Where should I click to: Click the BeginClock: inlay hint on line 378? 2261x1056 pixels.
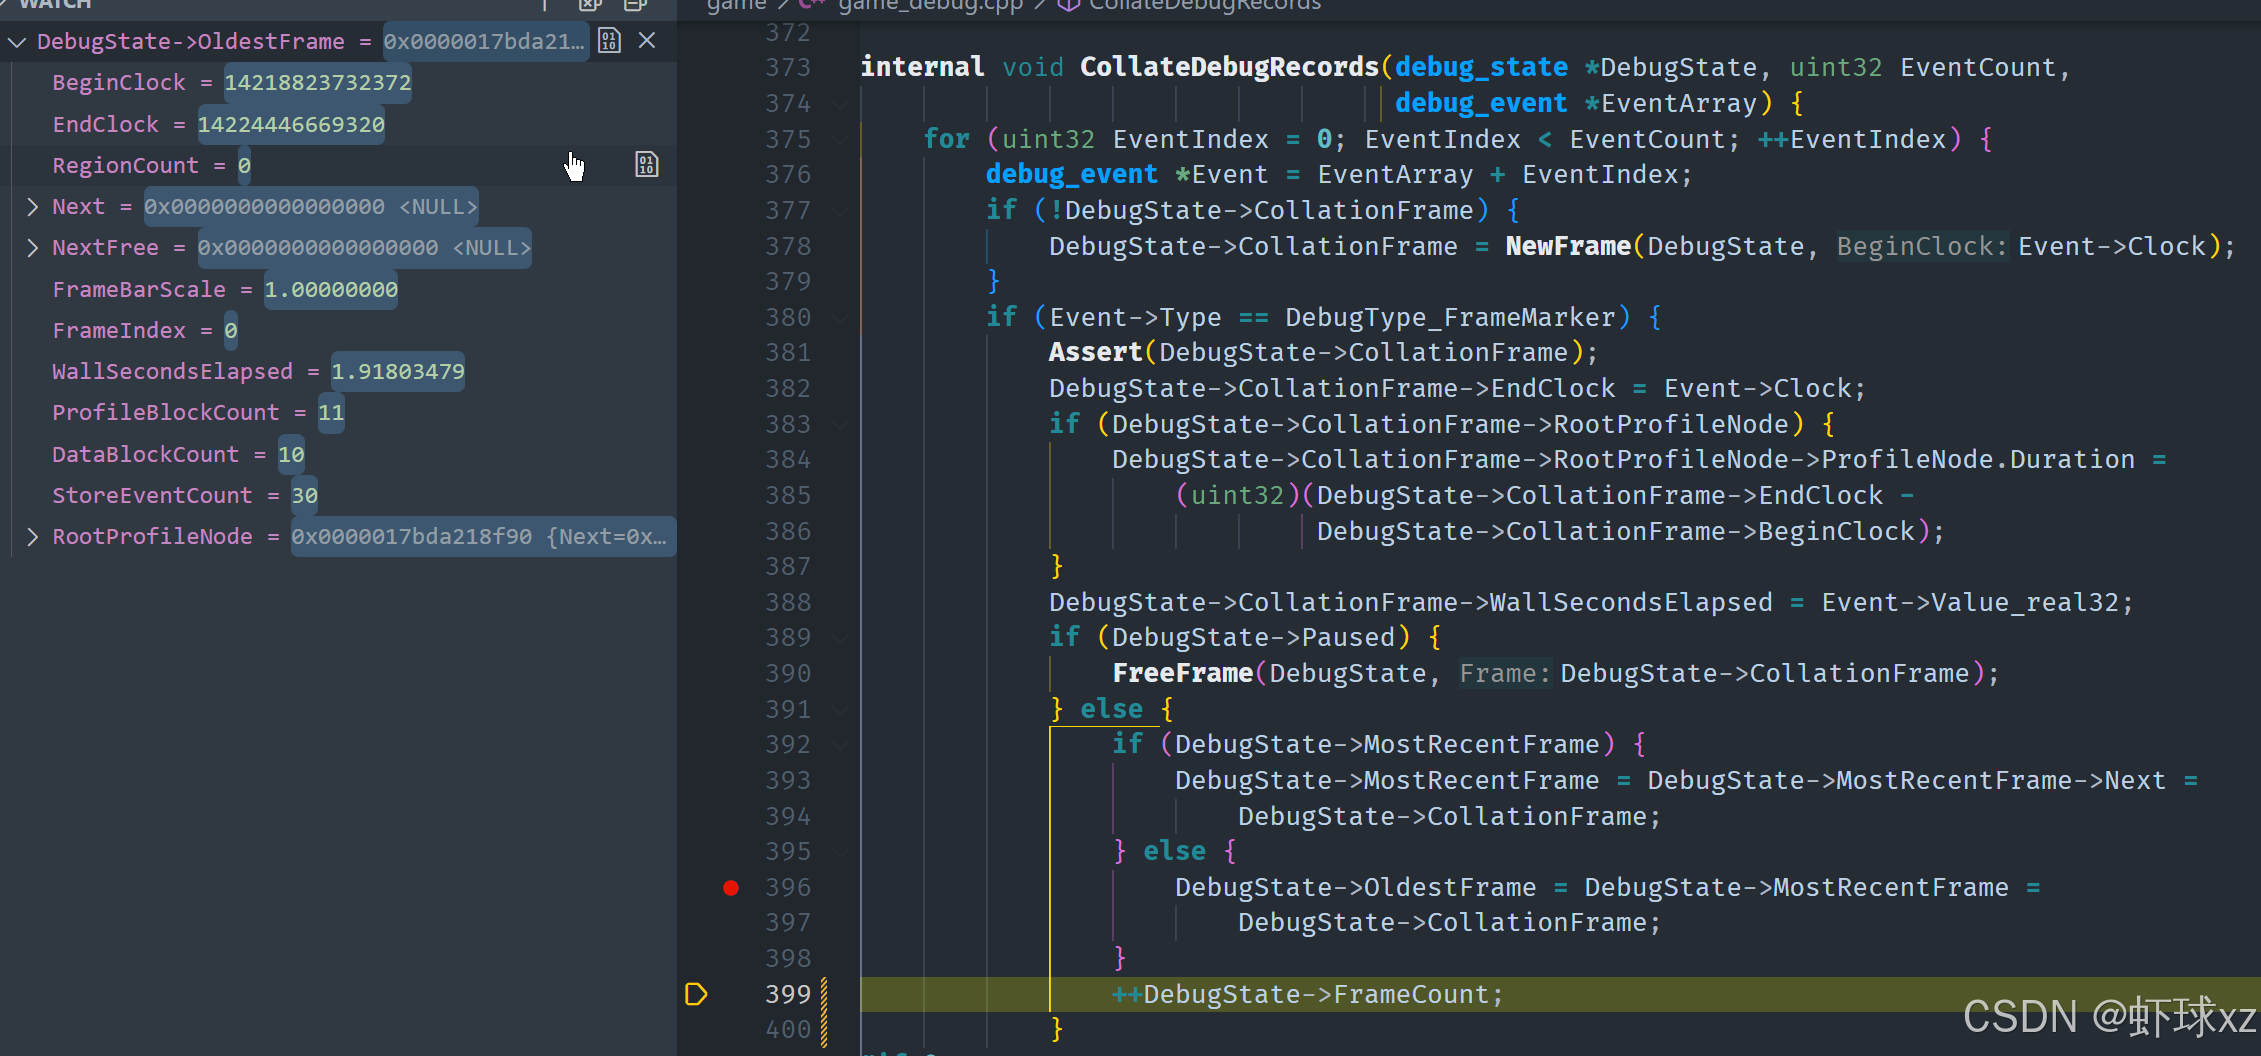pyautogui.click(x=1922, y=247)
